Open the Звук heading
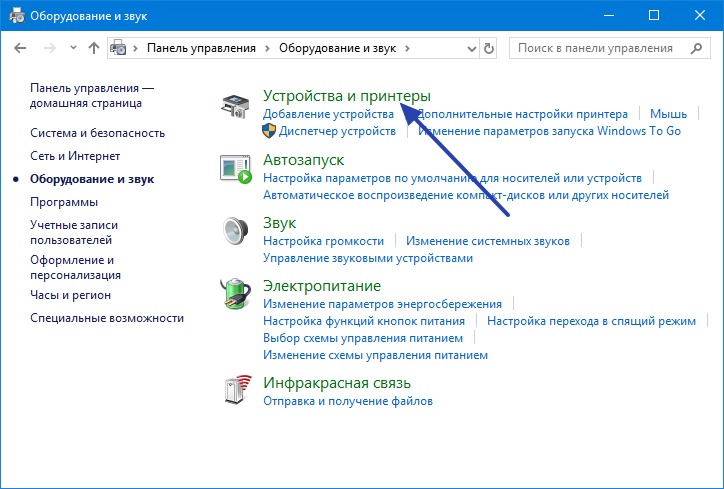Image resolution: width=724 pixels, height=489 pixels. (279, 223)
